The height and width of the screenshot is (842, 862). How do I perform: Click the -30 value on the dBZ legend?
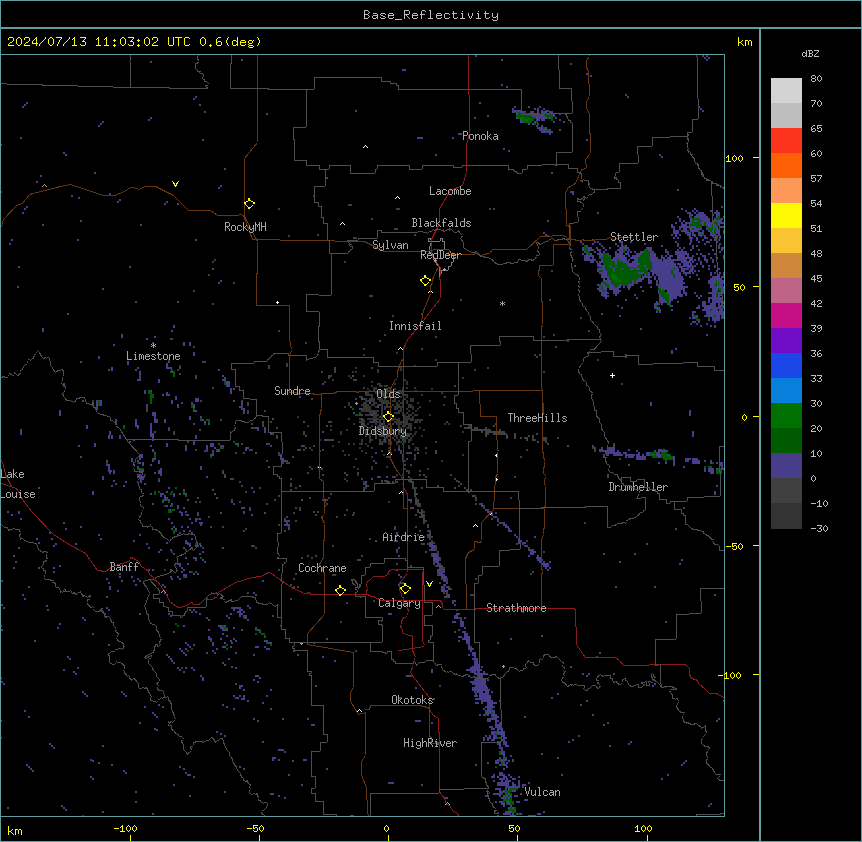pyautogui.click(x=819, y=528)
